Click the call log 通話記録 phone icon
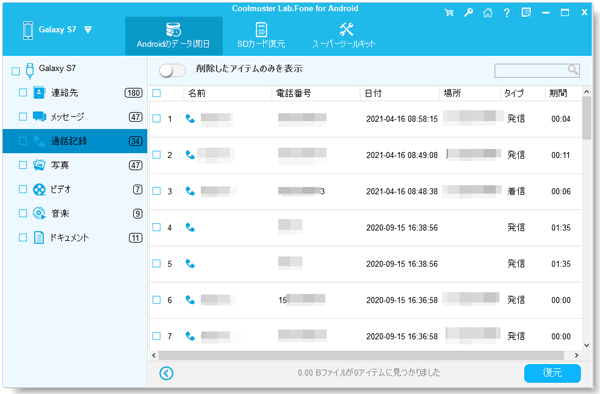Image resolution: width=600 pixels, height=394 pixels. click(39, 141)
